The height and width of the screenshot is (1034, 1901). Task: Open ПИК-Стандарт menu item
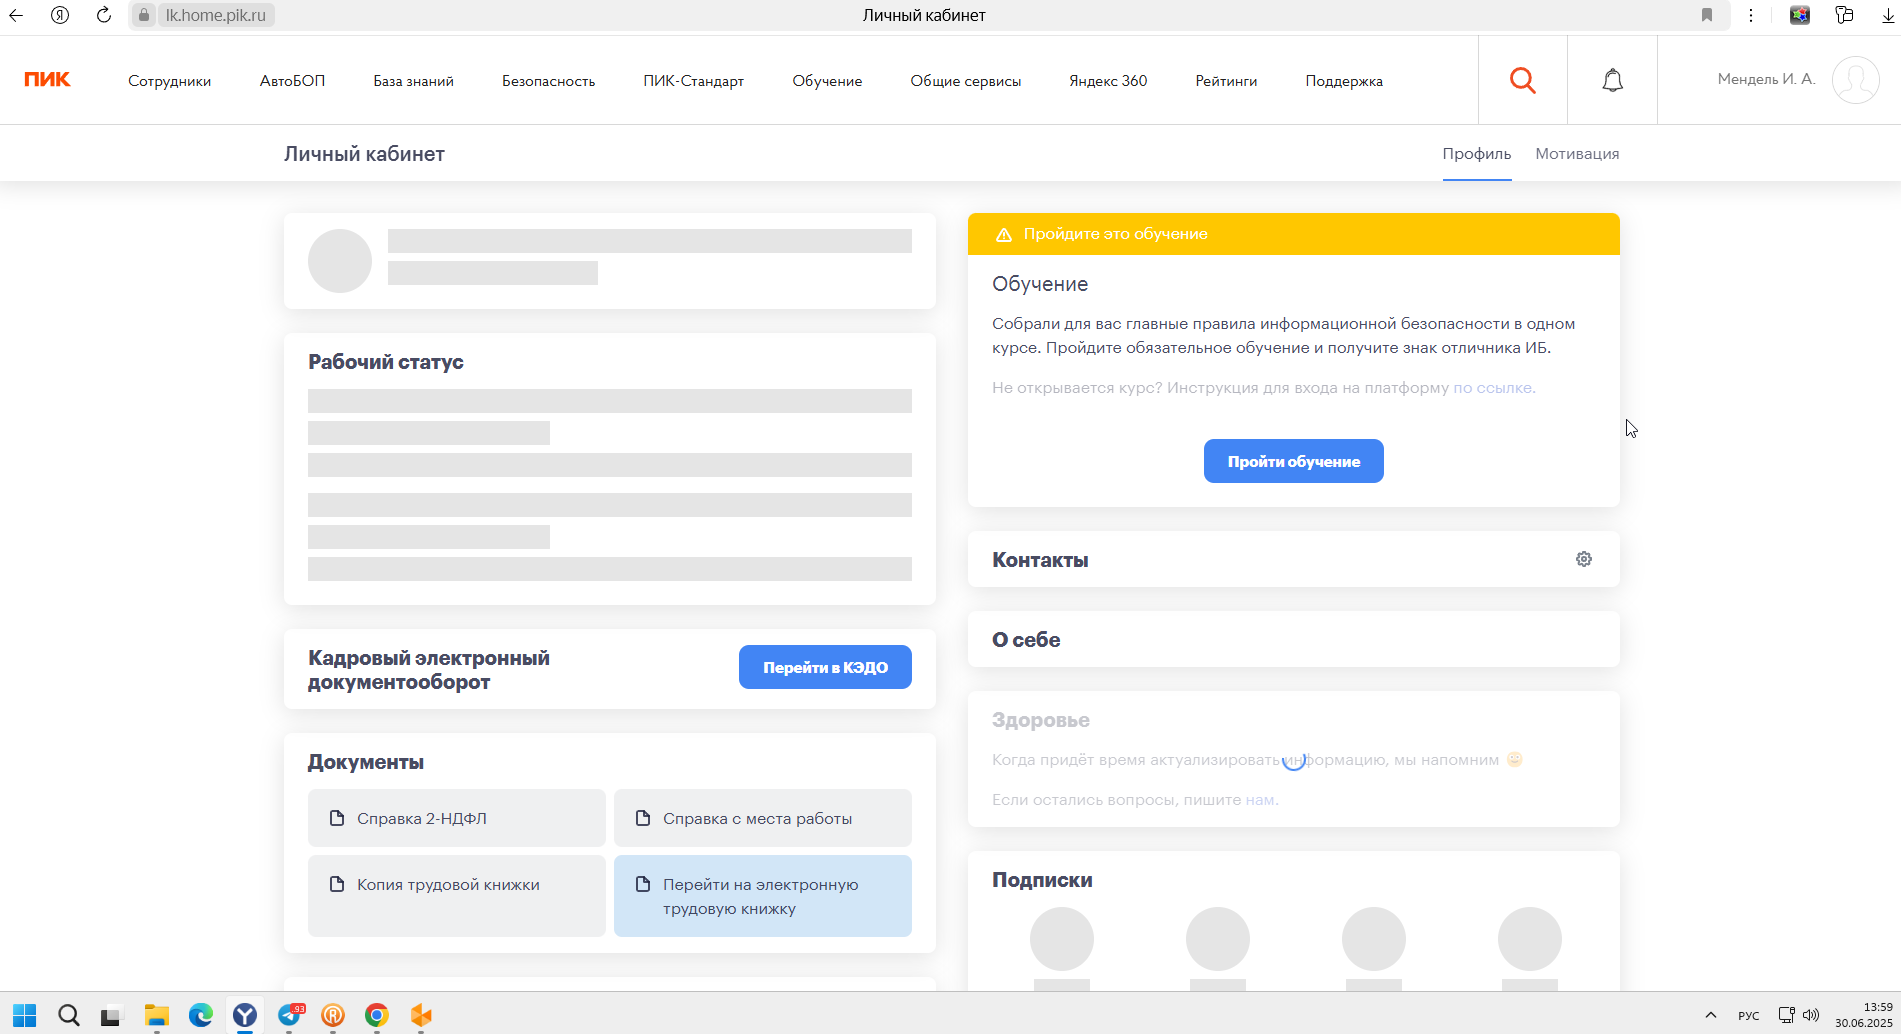point(693,81)
